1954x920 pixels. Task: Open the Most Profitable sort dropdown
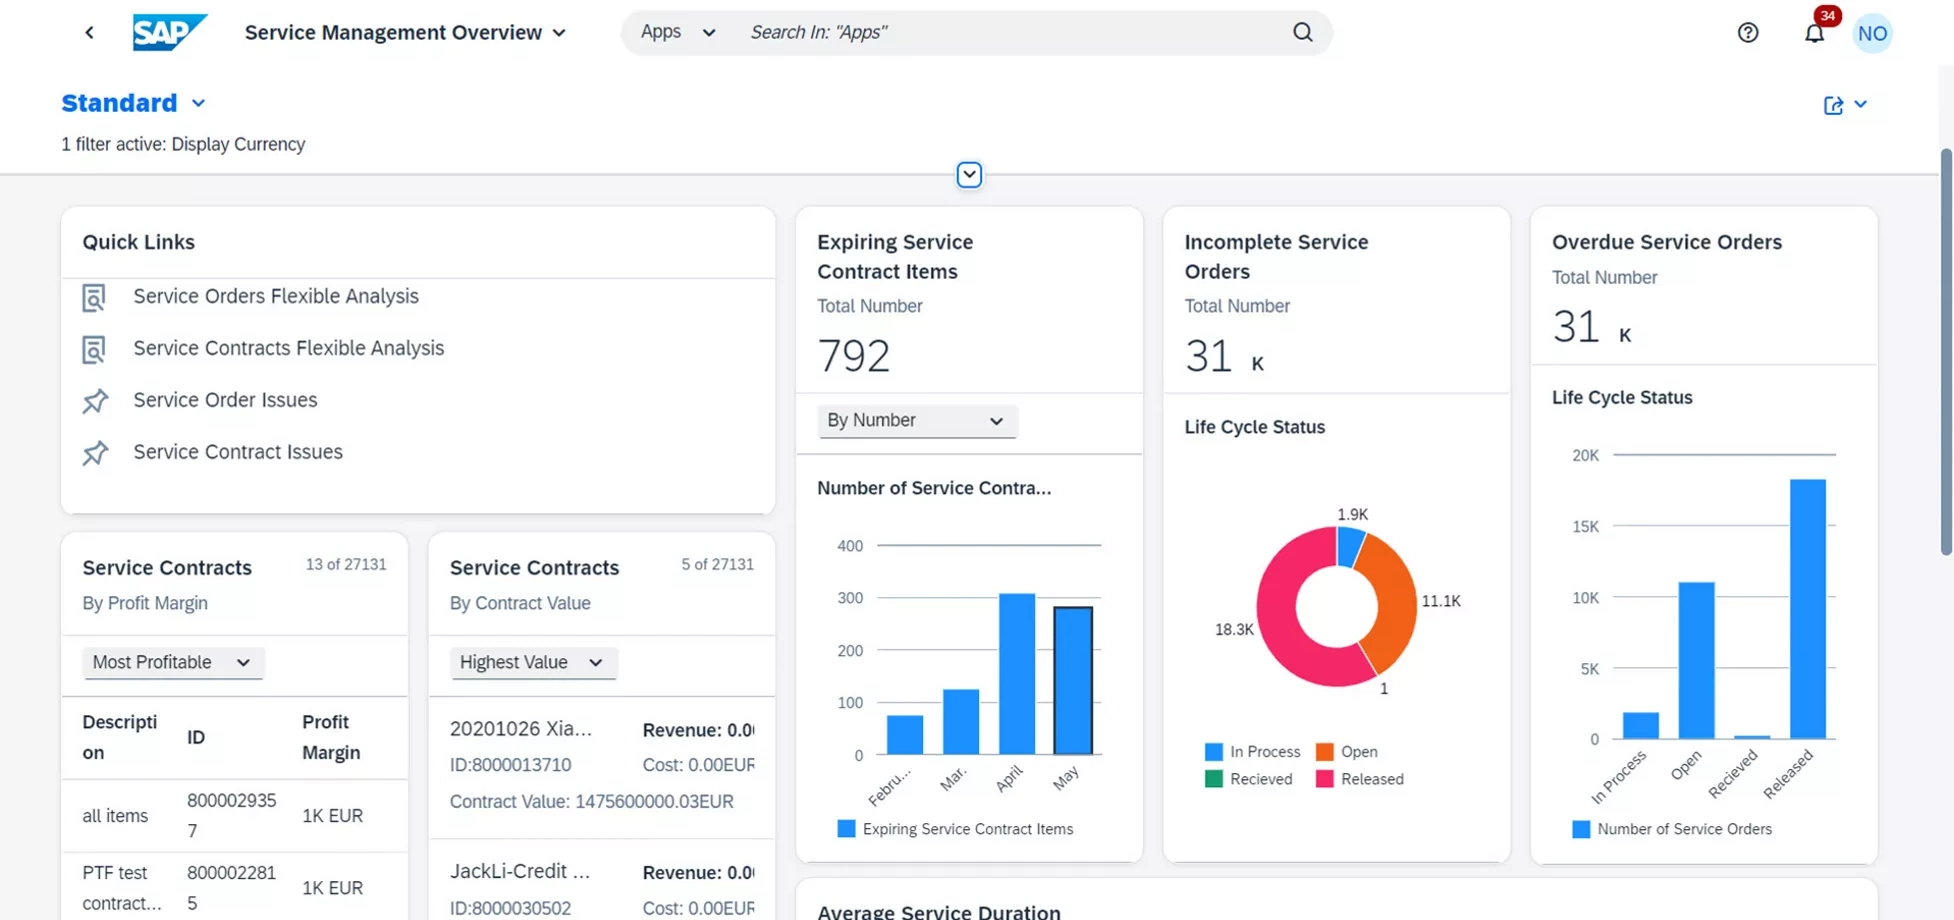click(x=172, y=662)
